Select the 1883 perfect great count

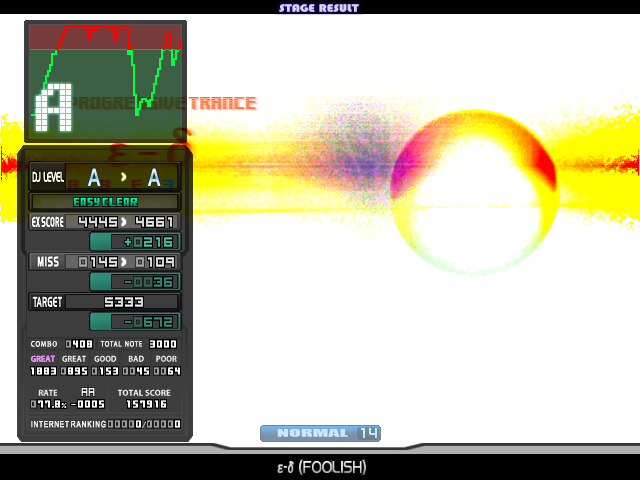pos(43,371)
